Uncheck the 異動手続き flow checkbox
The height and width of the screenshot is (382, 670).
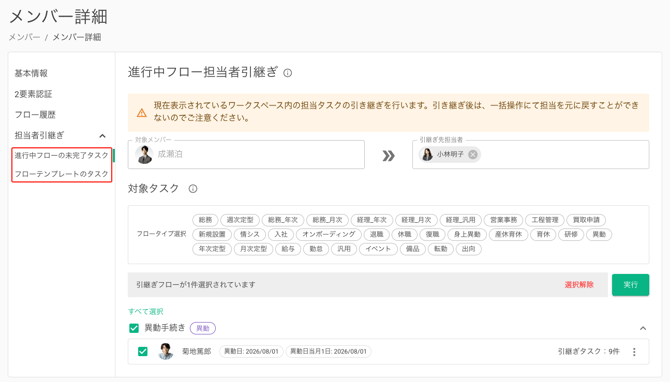pos(134,328)
